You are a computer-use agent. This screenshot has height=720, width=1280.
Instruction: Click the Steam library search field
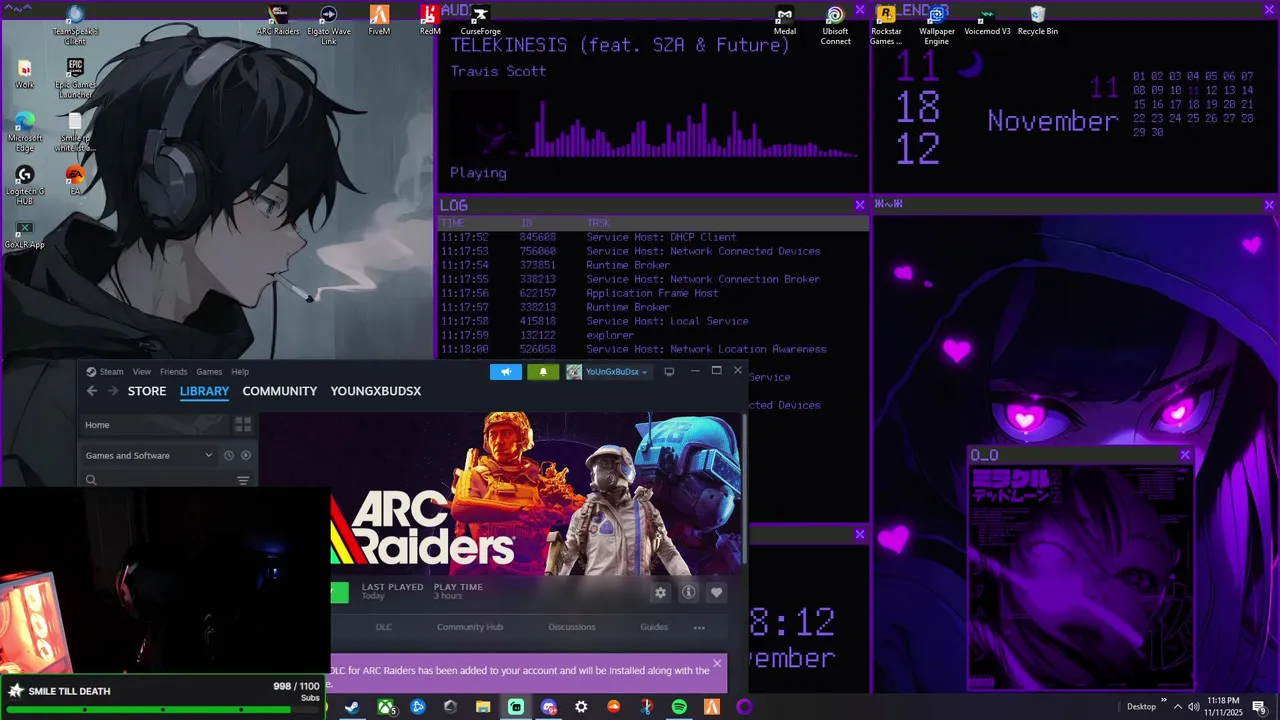point(160,480)
